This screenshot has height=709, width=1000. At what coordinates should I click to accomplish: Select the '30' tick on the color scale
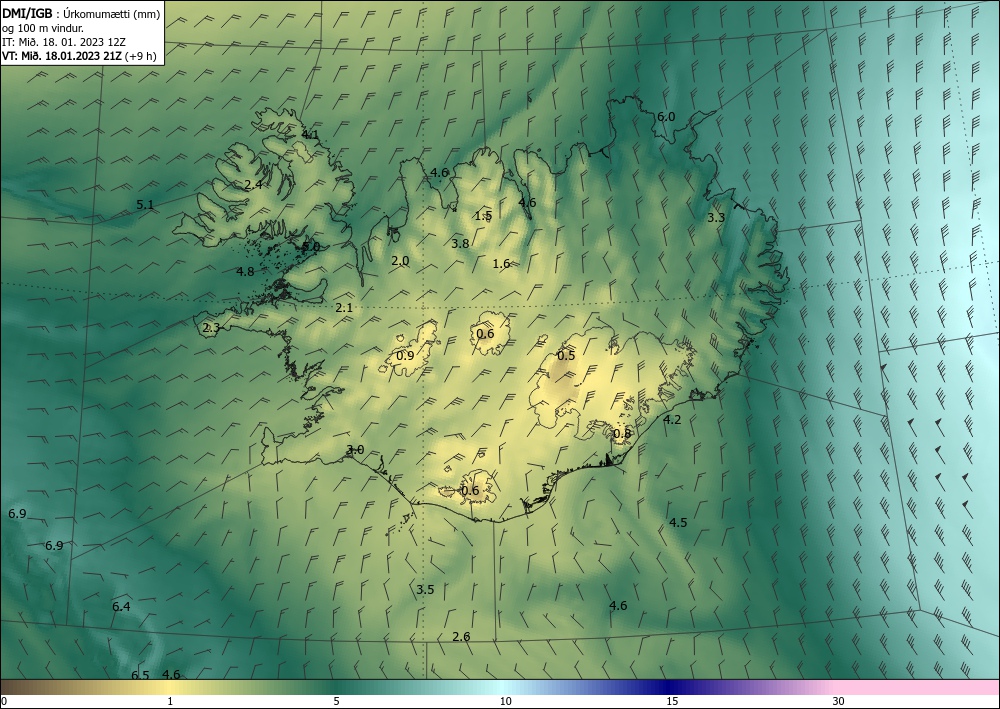pos(839,701)
